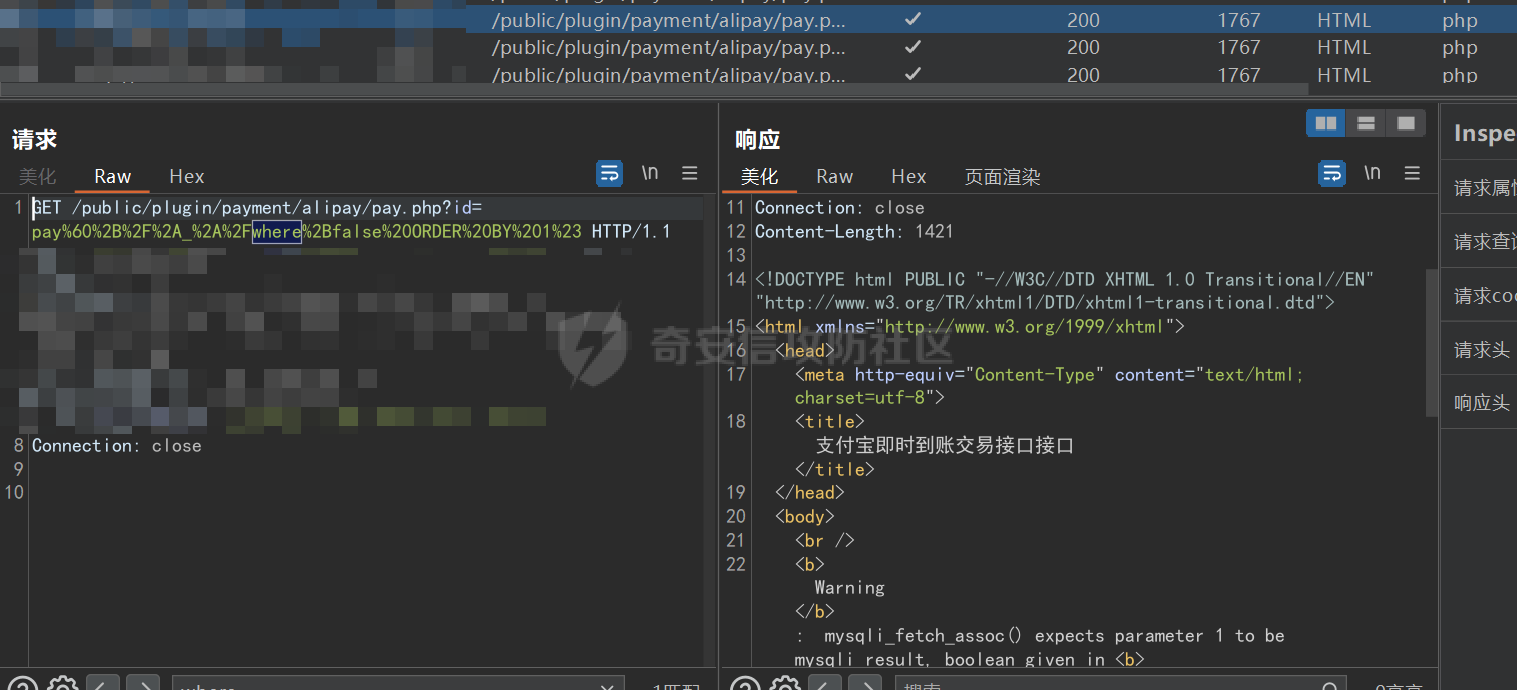Switch the request view to the 美化 tab
1517x690 pixels.
pyautogui.click(x=38, y=177)
